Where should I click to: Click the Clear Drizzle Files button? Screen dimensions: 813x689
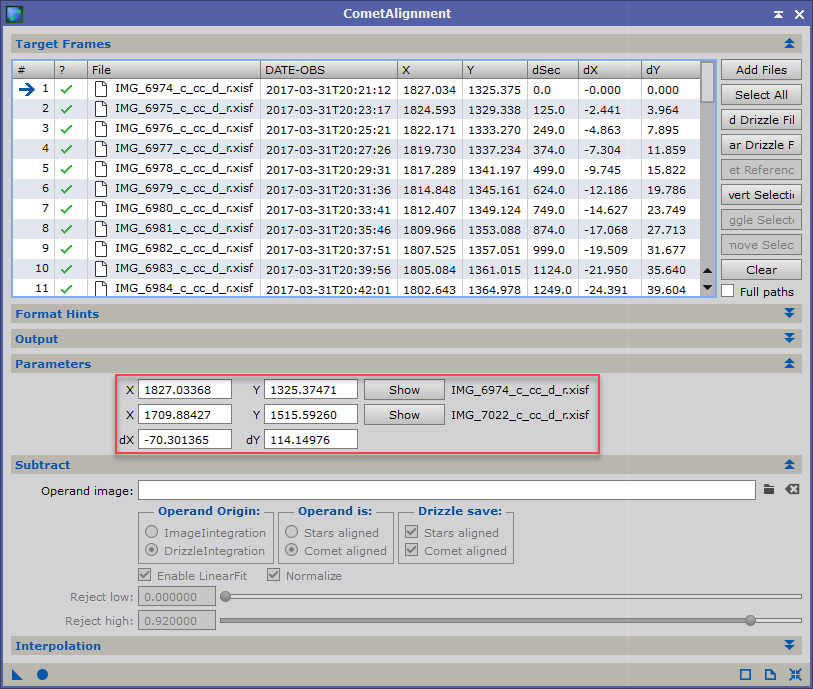pos(761,145)
